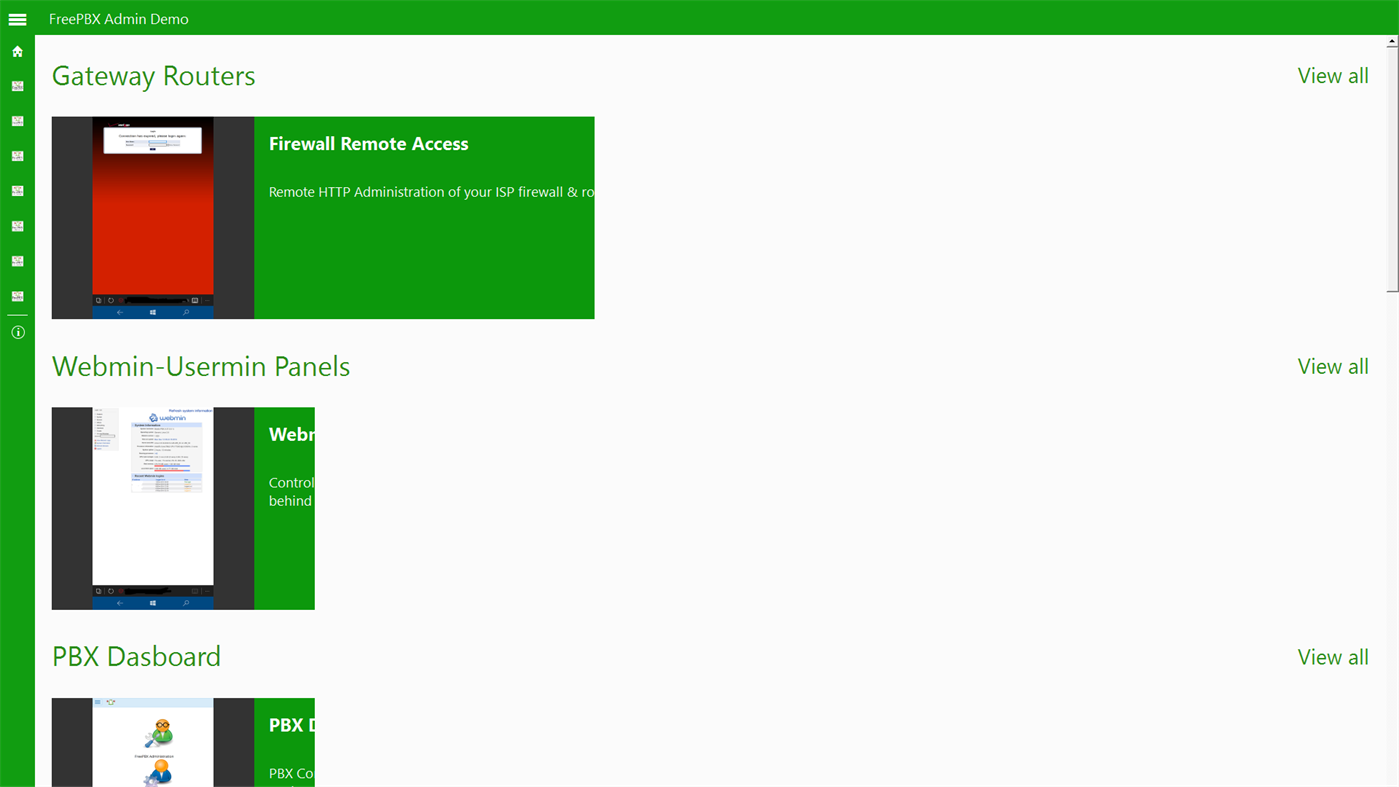Click the Webmin panel screenshot thumbnail
Screen dimensions: 1399x787
[152, 507]
